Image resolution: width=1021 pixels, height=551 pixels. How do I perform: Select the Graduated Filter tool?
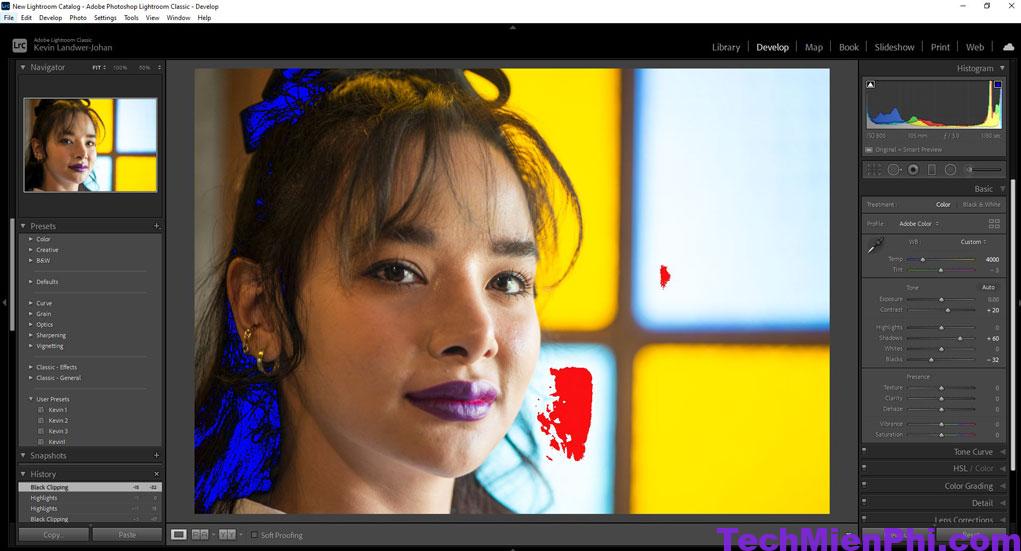(932, 170)
